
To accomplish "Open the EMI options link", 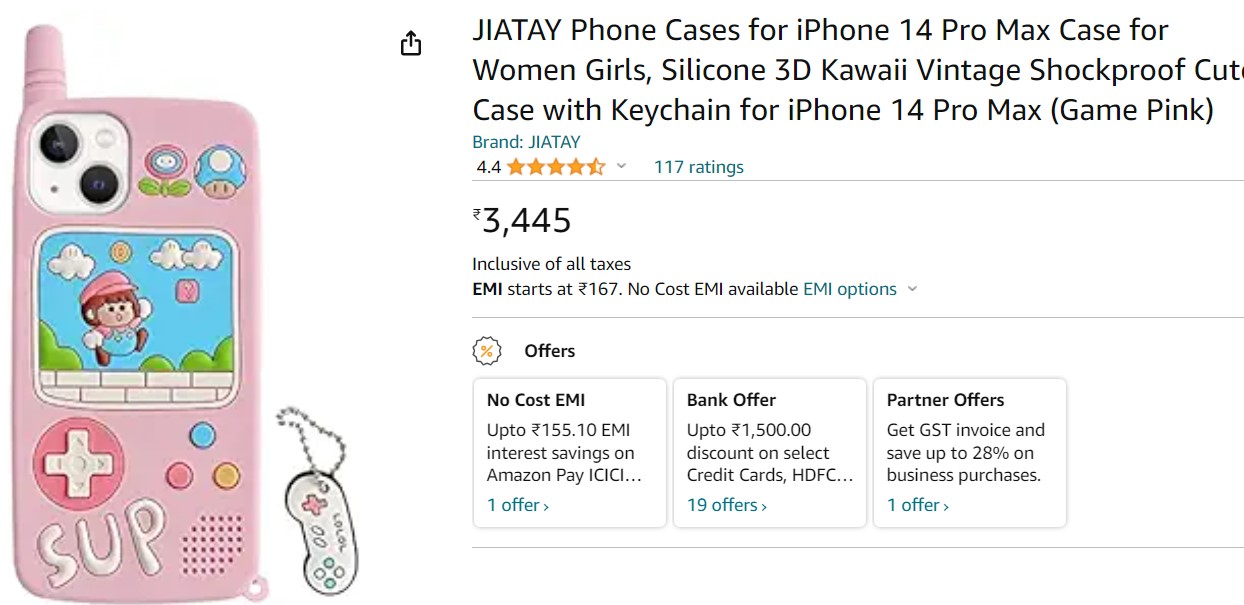I will pyautogui.click(x=849, y=289).
